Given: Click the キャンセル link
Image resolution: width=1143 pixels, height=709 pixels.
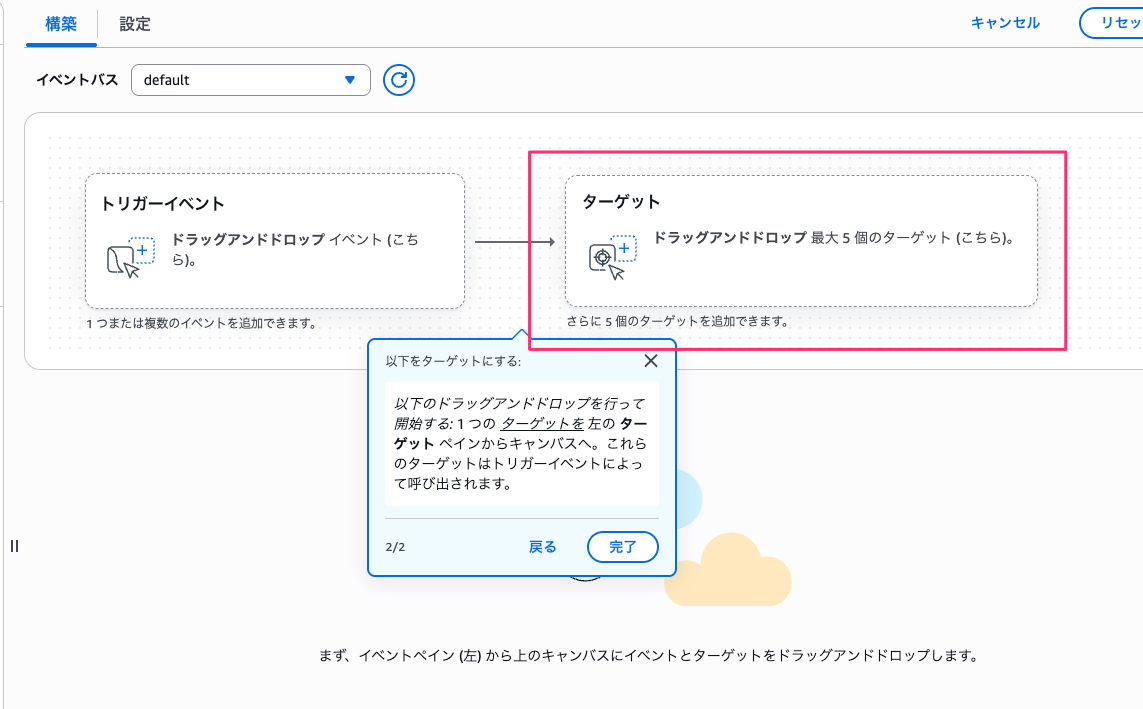Looking at the screenshot, I should coord(1005,23).
